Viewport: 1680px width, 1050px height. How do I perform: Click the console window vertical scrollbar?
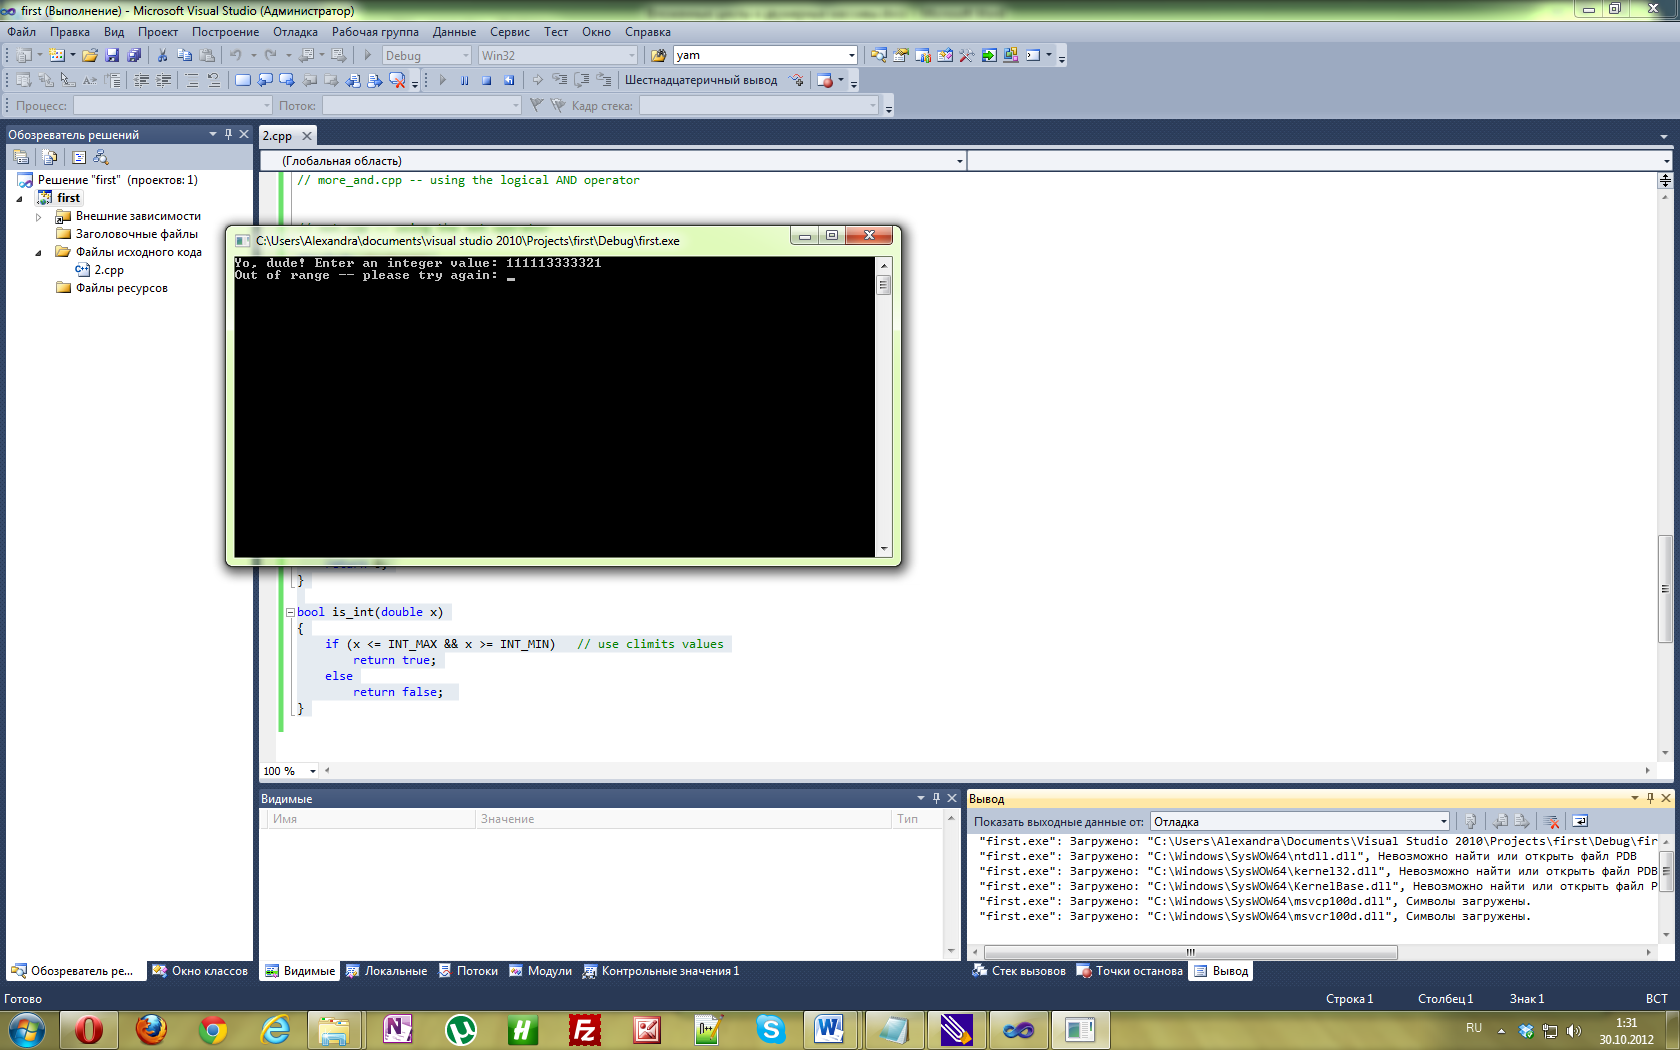point(883,406)
